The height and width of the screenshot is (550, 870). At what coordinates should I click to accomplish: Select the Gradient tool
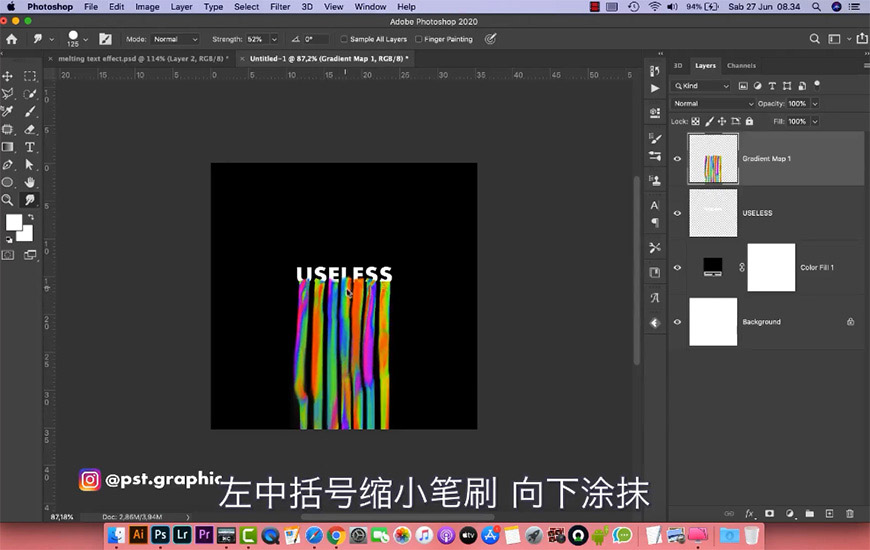coord(8,147)
